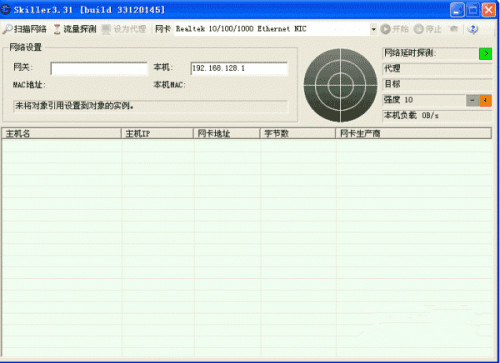
Task: Sort by 主机名 column header
Action: (x=61, y=134)
